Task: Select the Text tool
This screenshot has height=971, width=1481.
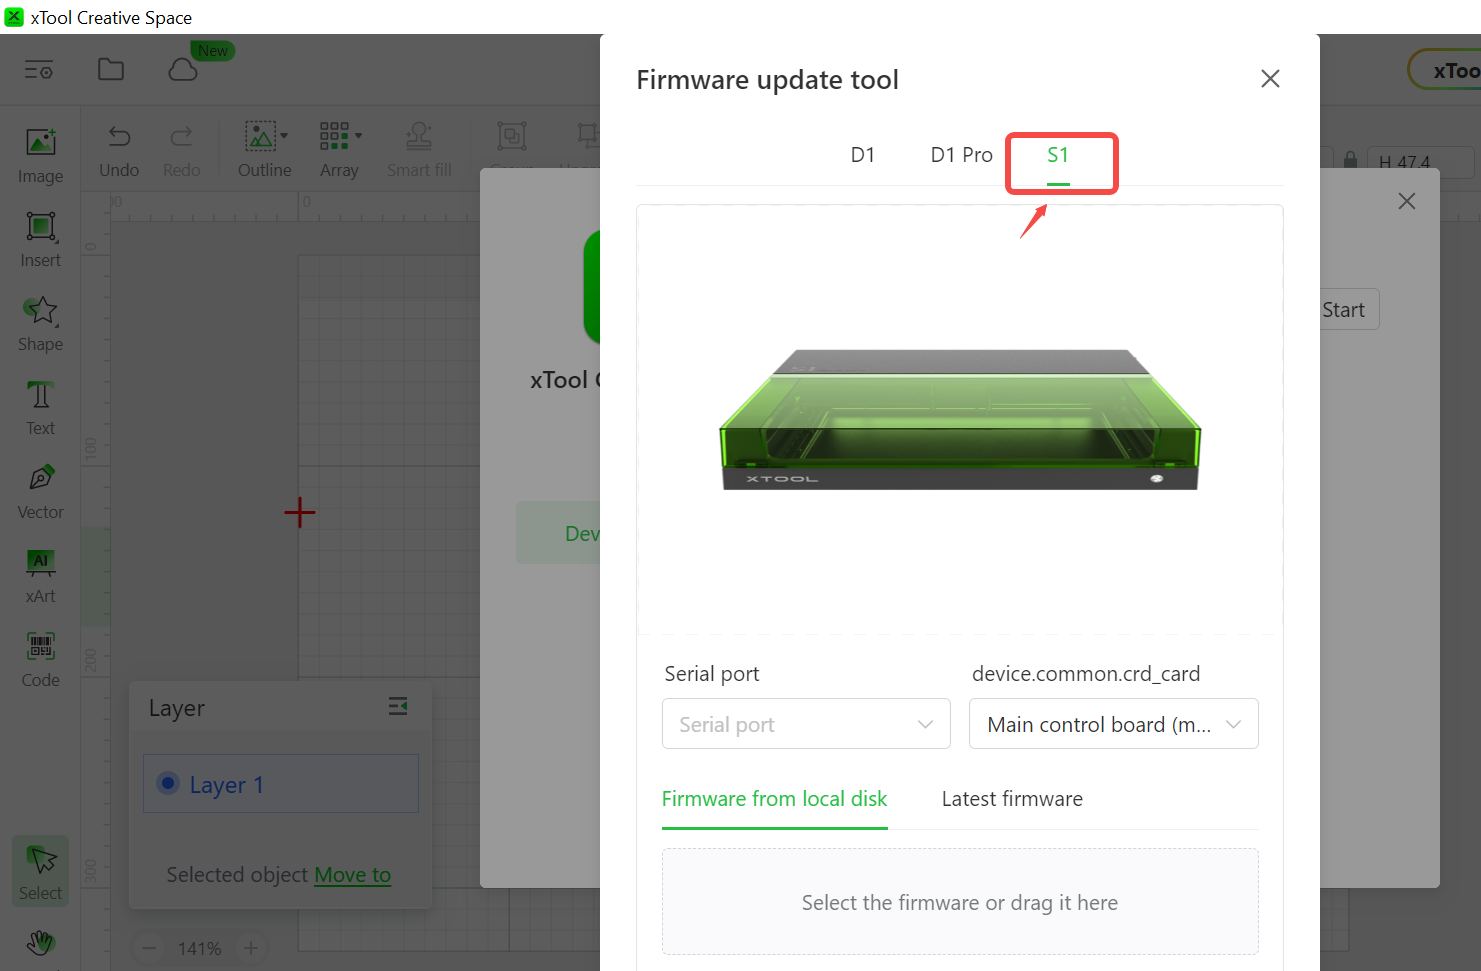Action: (x=40, y=407)
